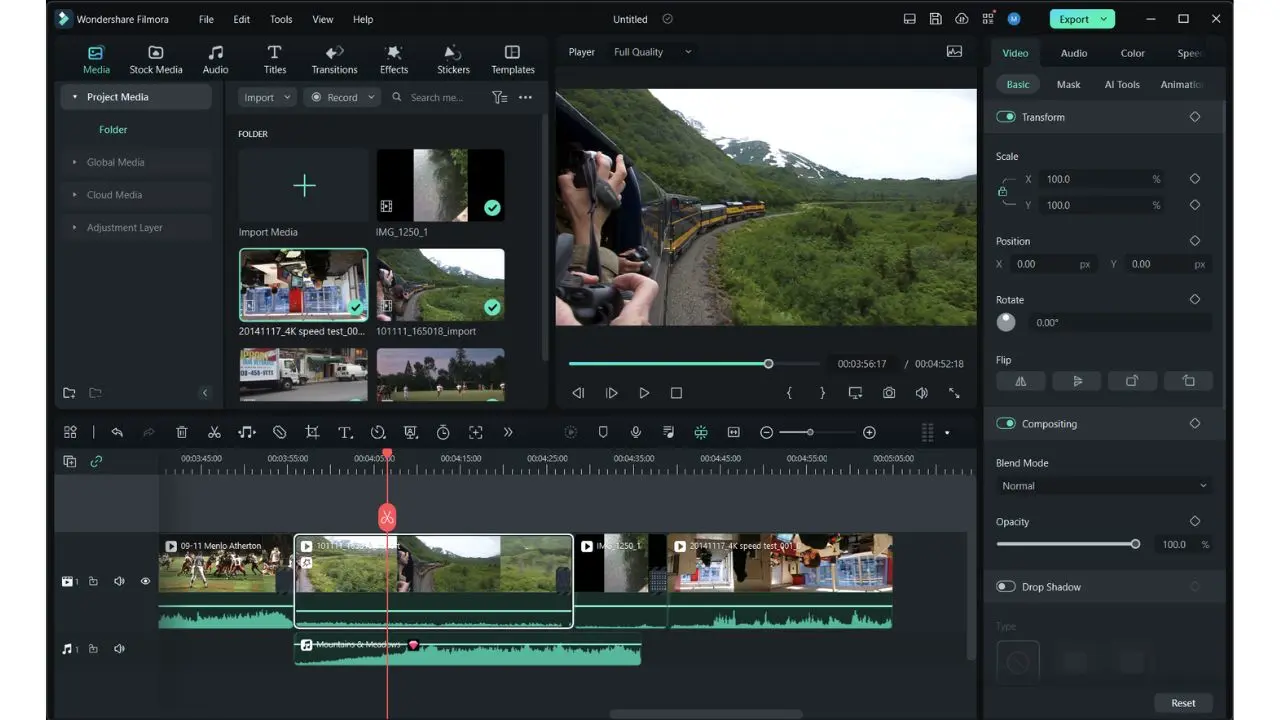The image size is (1280, 720).
Task: Open the Titles tab
Action: click(x=275, y=60)
